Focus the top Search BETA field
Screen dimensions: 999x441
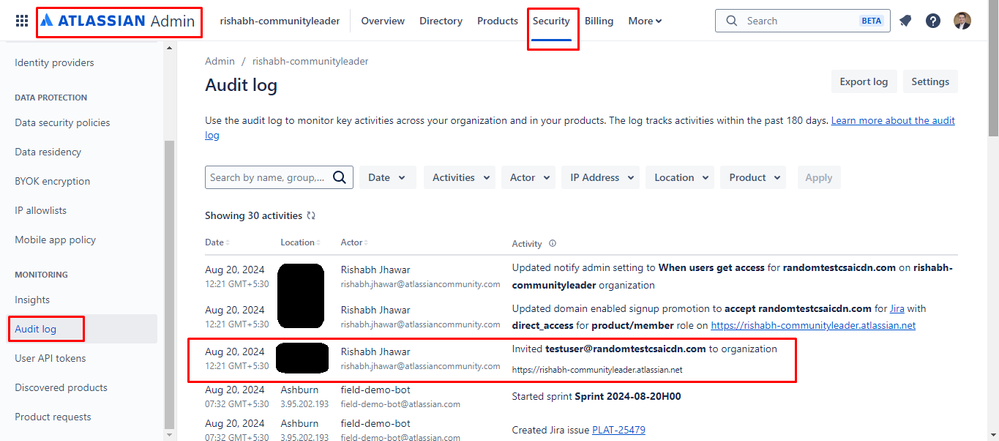click(x=802, y=21)
